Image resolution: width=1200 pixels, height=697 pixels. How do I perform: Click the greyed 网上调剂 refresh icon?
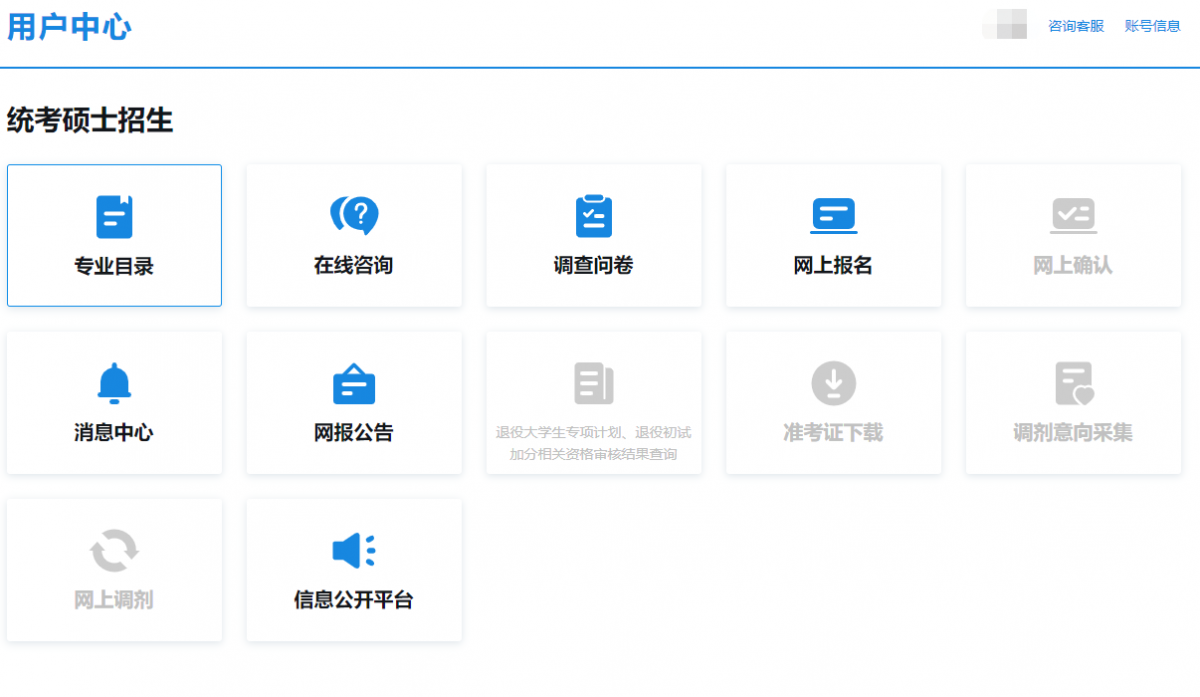tap(114, 551)
